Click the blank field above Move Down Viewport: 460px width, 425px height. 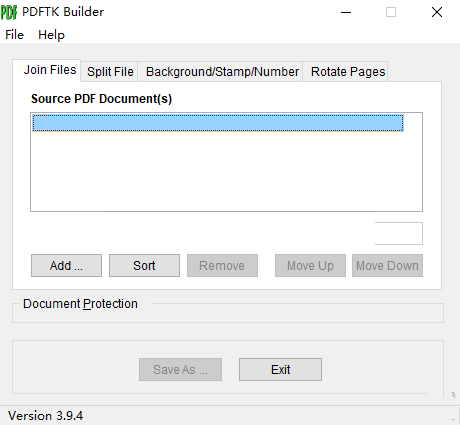tap(399, 233)
